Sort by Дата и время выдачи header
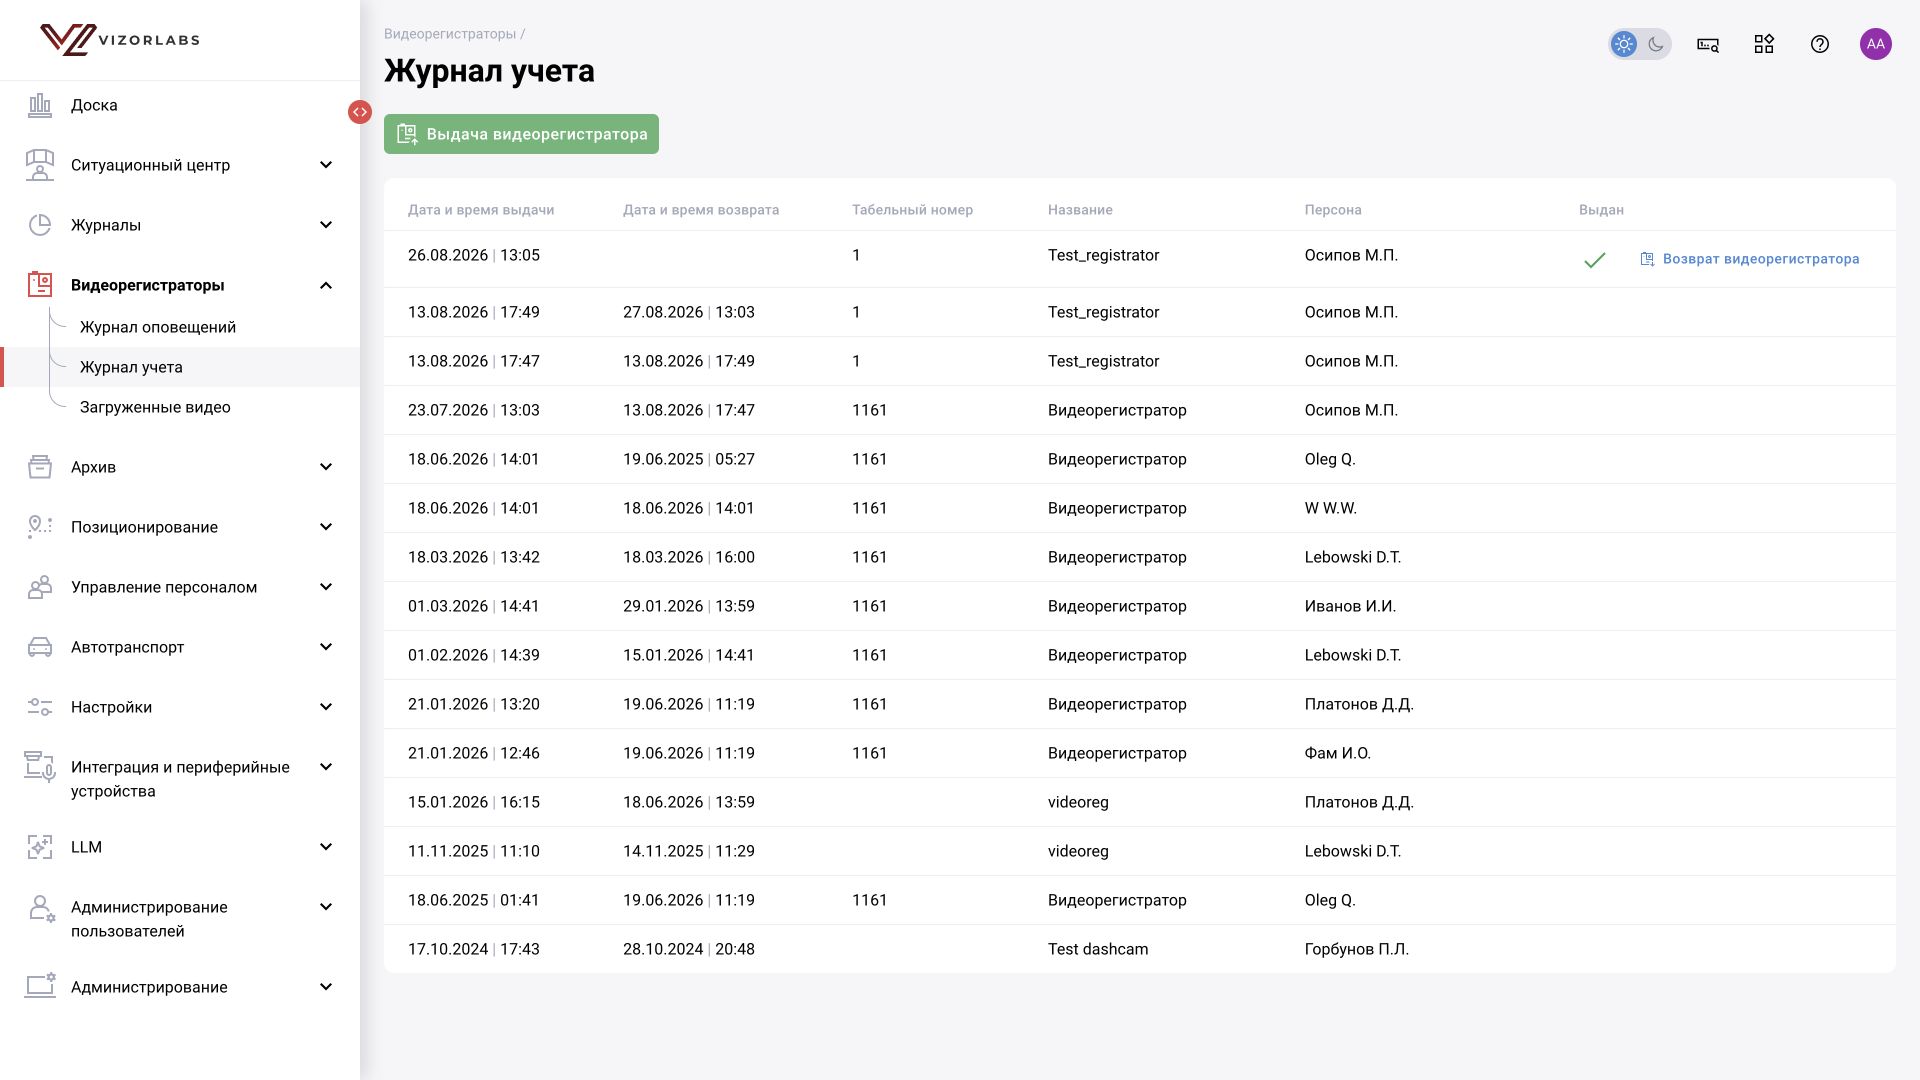The image size is (1920, 1080). click(481, 210)
